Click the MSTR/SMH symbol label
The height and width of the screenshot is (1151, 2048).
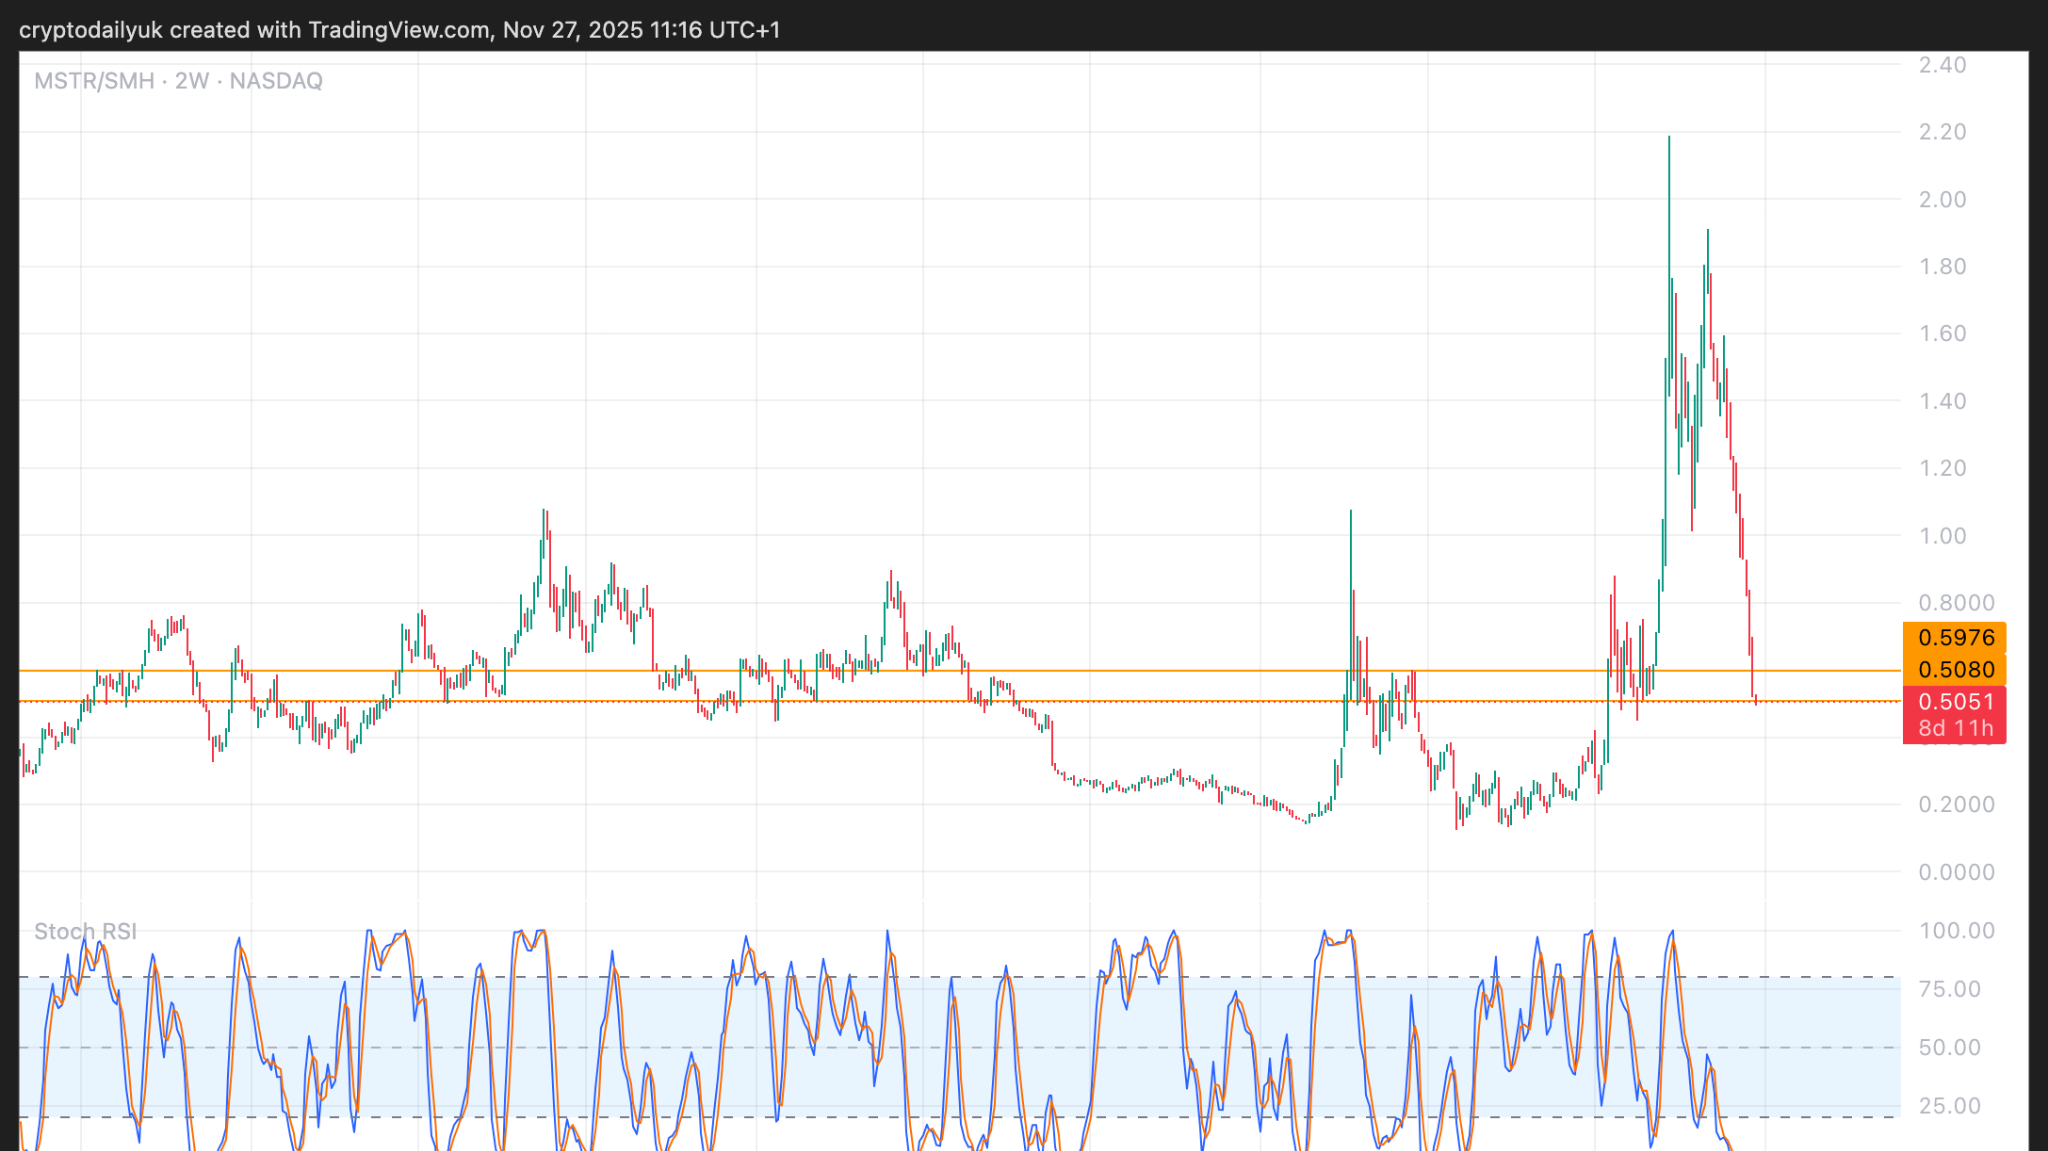click(94, 81)
